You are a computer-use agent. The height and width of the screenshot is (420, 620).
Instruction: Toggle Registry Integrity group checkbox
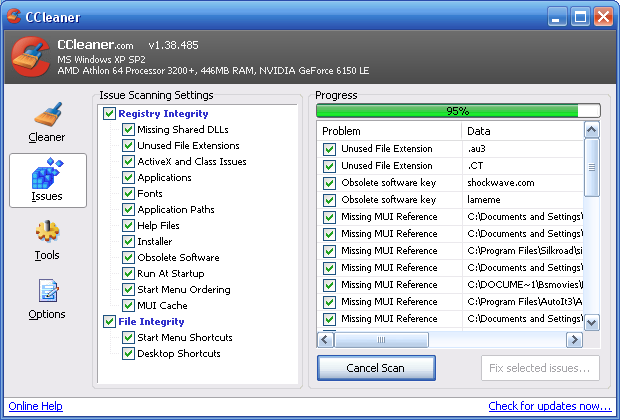tap(109, 114)
